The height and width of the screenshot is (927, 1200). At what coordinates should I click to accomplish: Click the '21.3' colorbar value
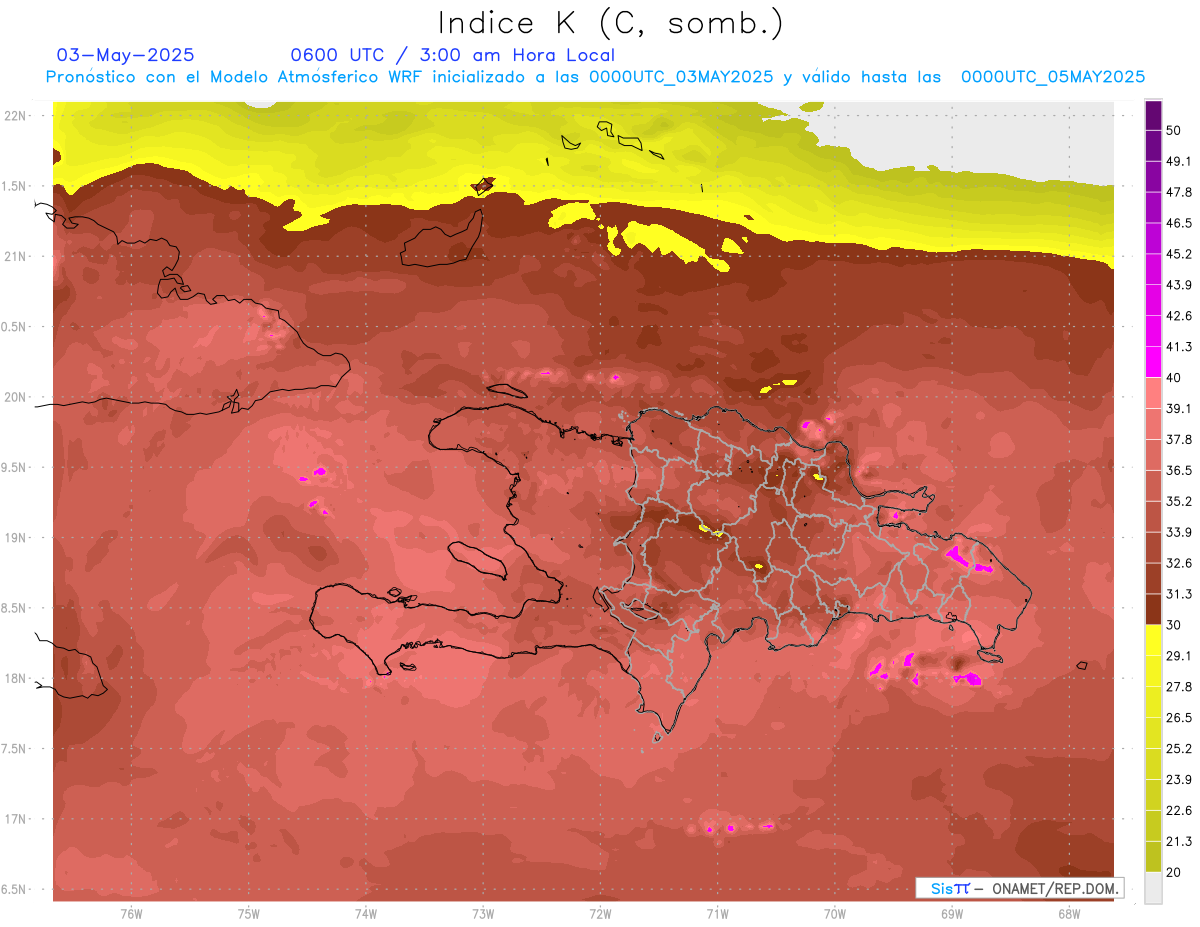(x=1179, y=841)
